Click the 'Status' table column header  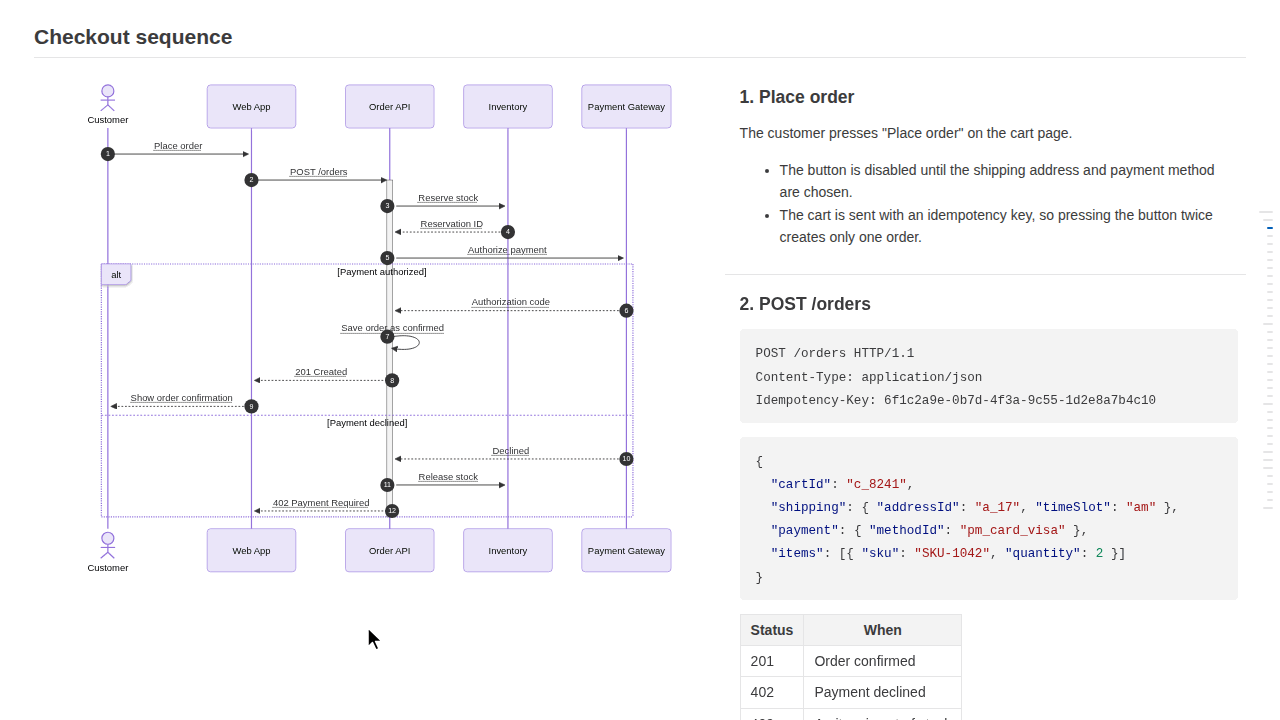click(772, 630)
